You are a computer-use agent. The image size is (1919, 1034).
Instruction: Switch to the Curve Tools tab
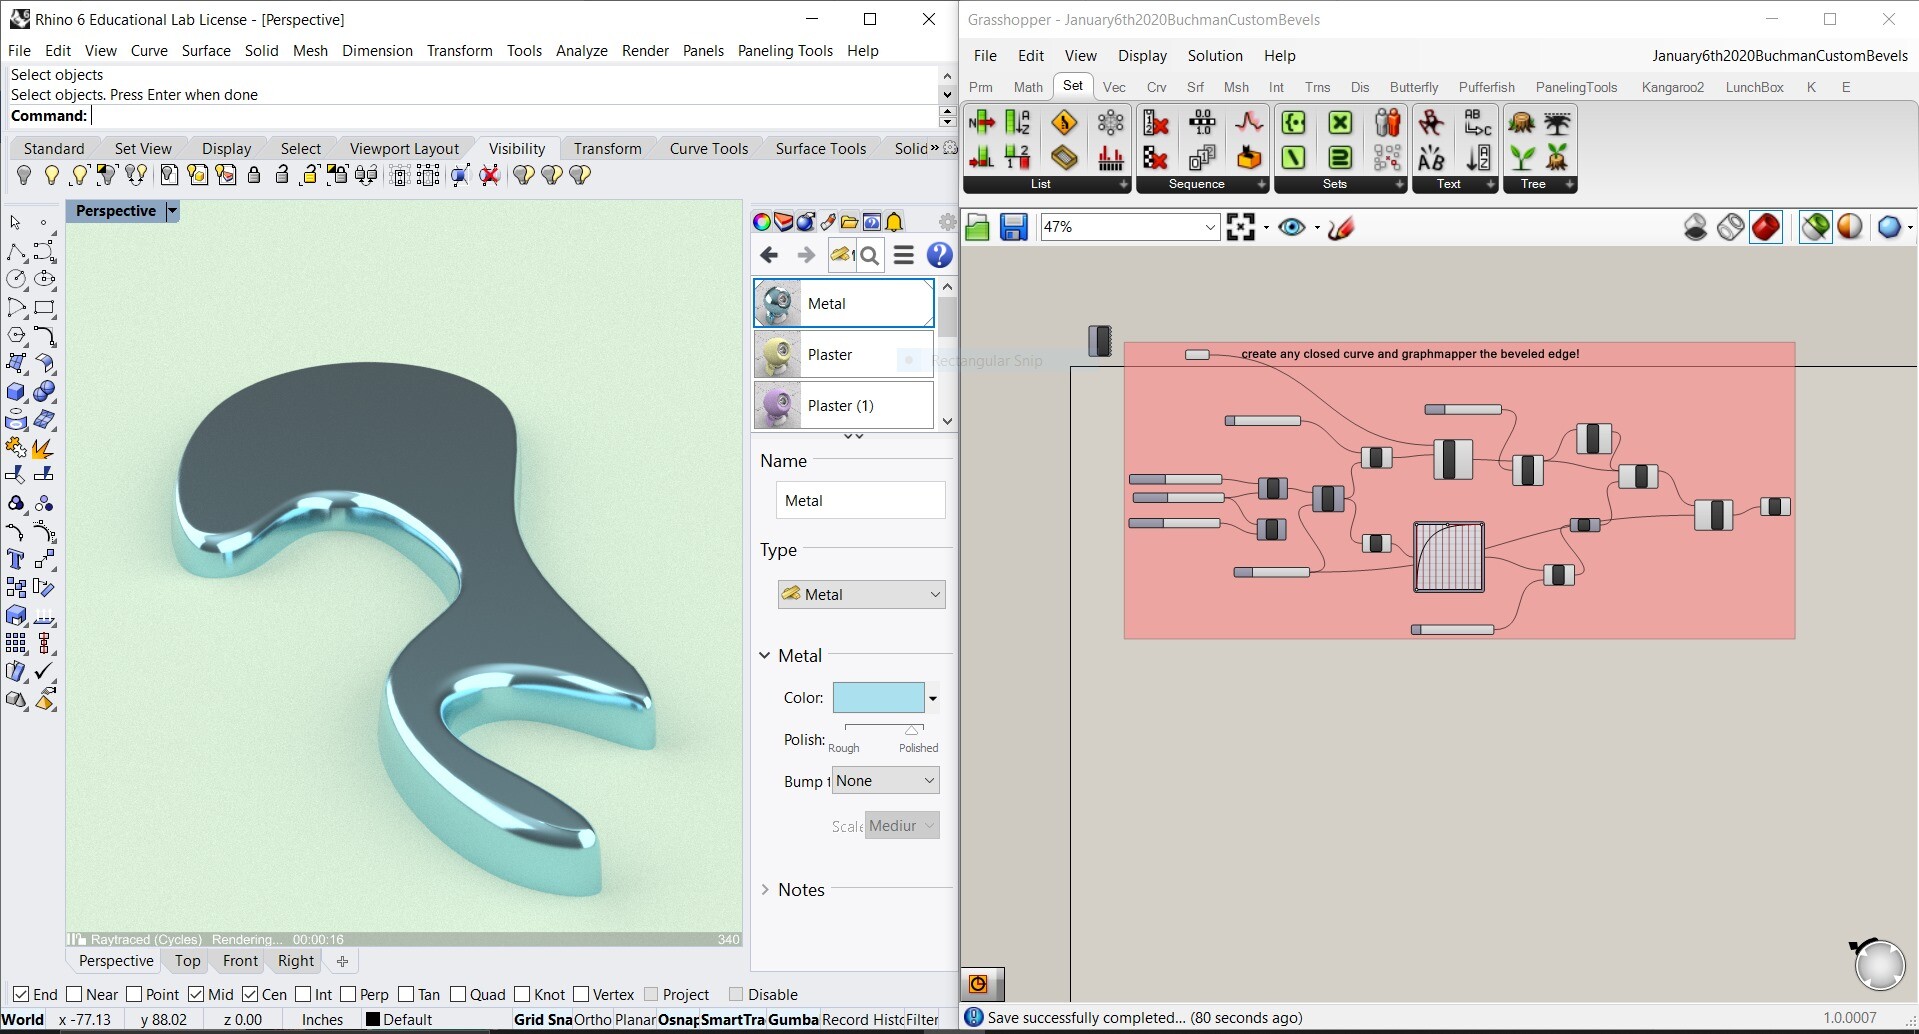coord(708,148)
